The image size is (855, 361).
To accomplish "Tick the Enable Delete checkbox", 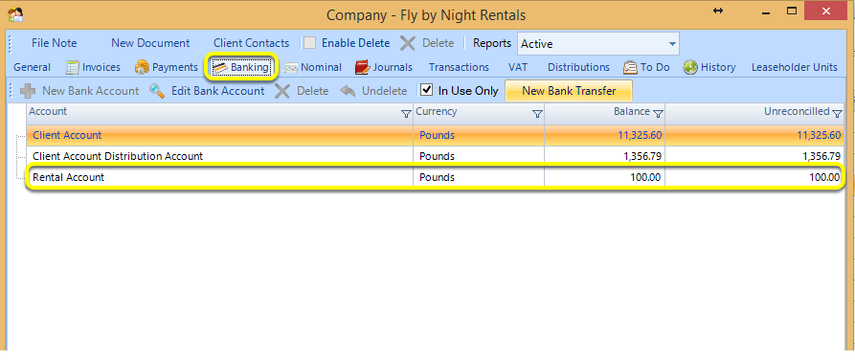I will [309, 43].
